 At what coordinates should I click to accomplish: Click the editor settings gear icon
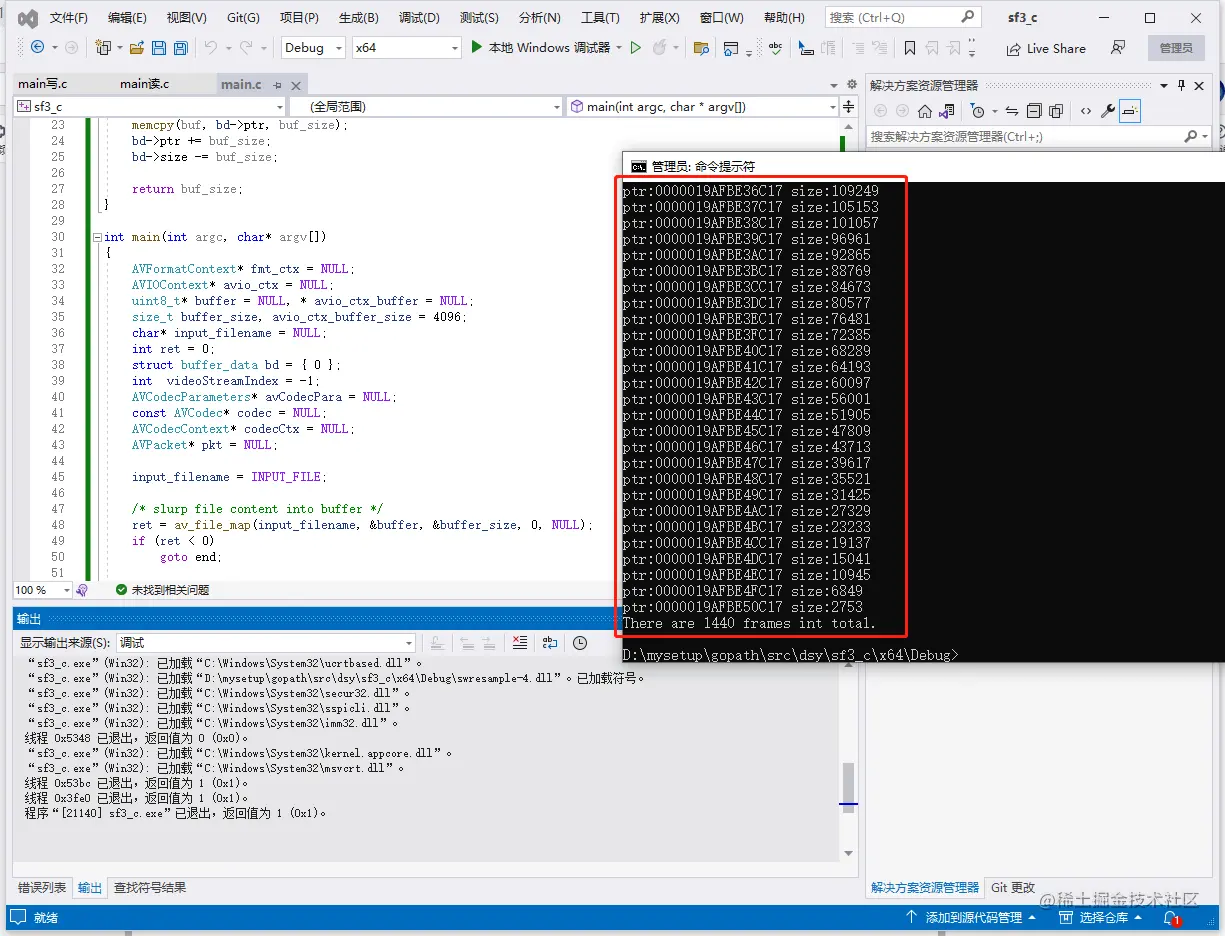[852, 84]
